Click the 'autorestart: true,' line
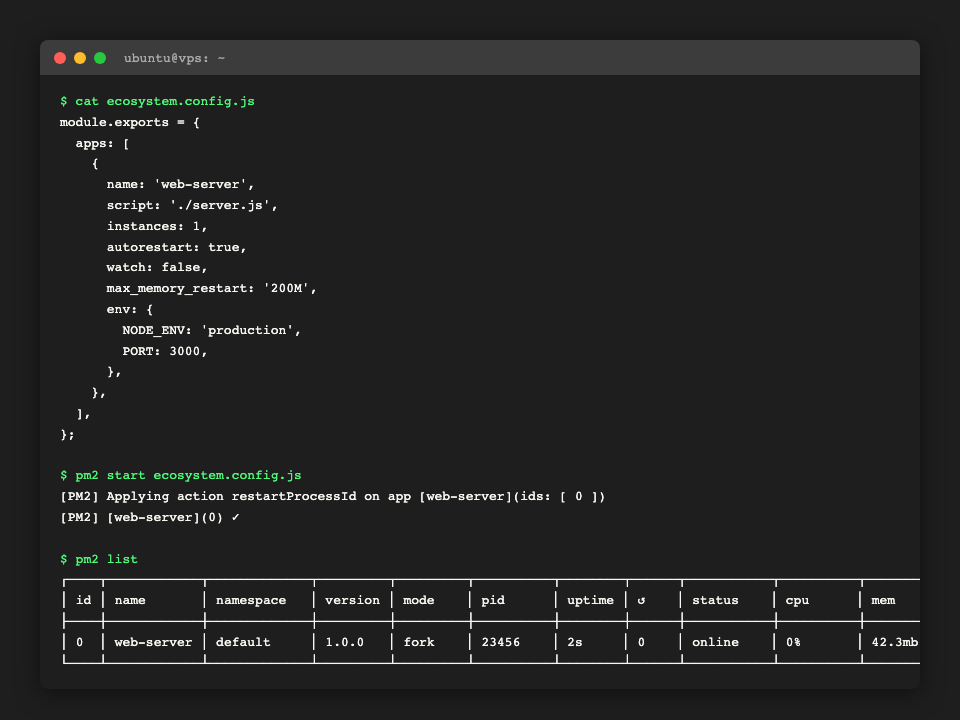Image resolution: width=960 pixels, height=720 pixels. 176,247
